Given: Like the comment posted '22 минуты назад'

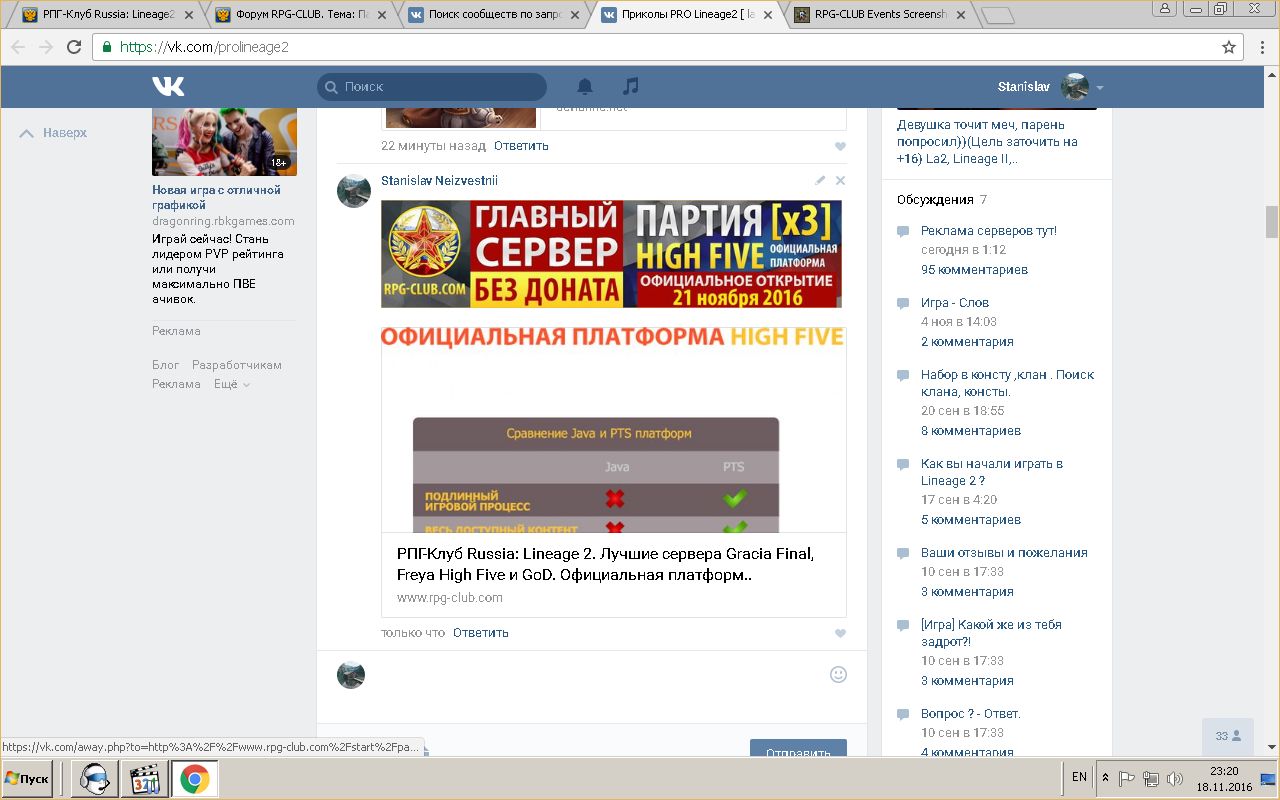Looking at the screenshot, I should (840, 146).
